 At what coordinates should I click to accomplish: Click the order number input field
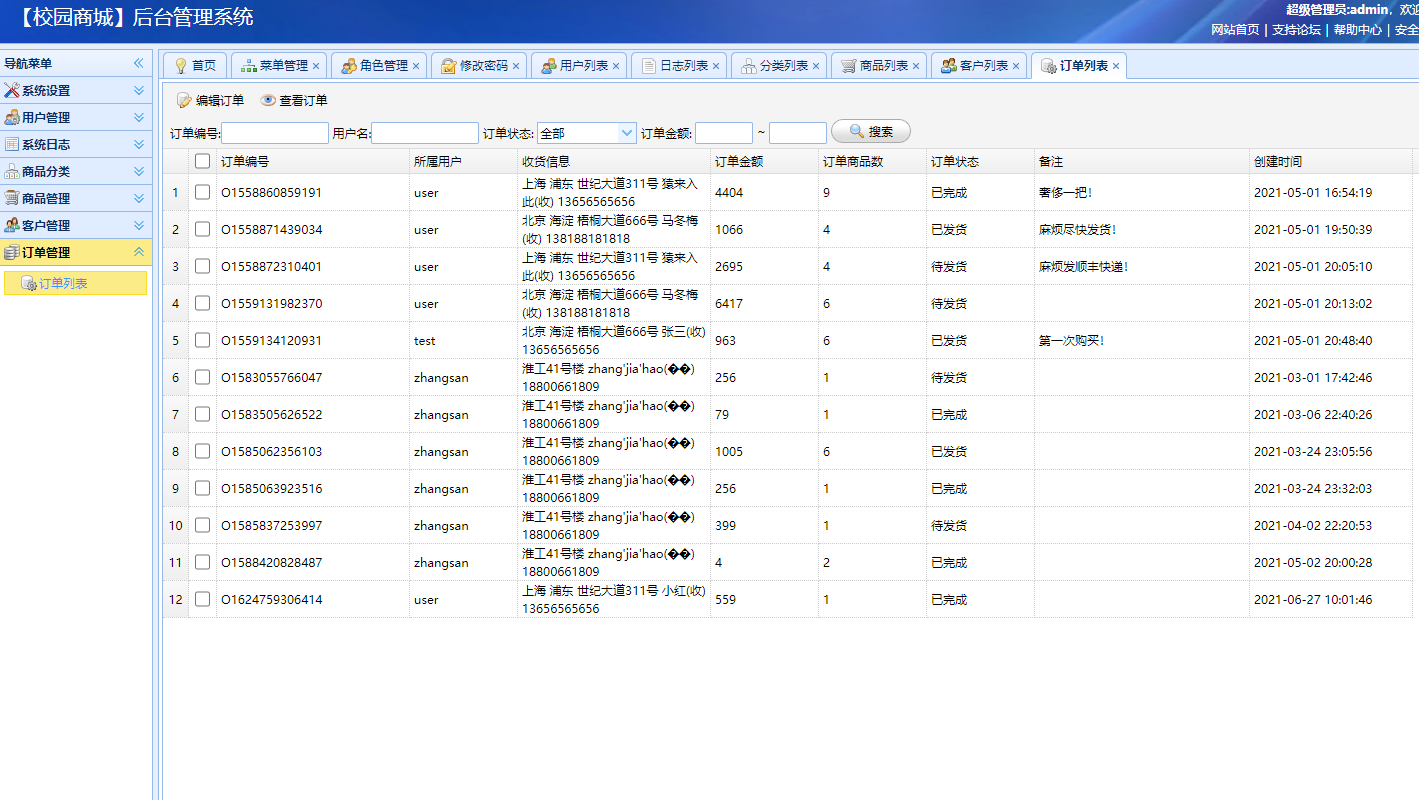(x=275, y=133)
